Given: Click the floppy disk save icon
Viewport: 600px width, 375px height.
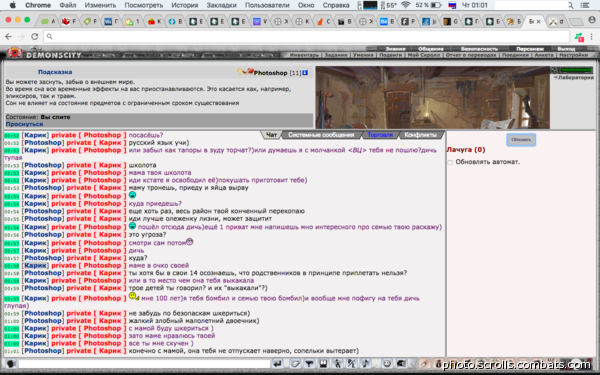Looking at the screenshot, I should [323, 364].
